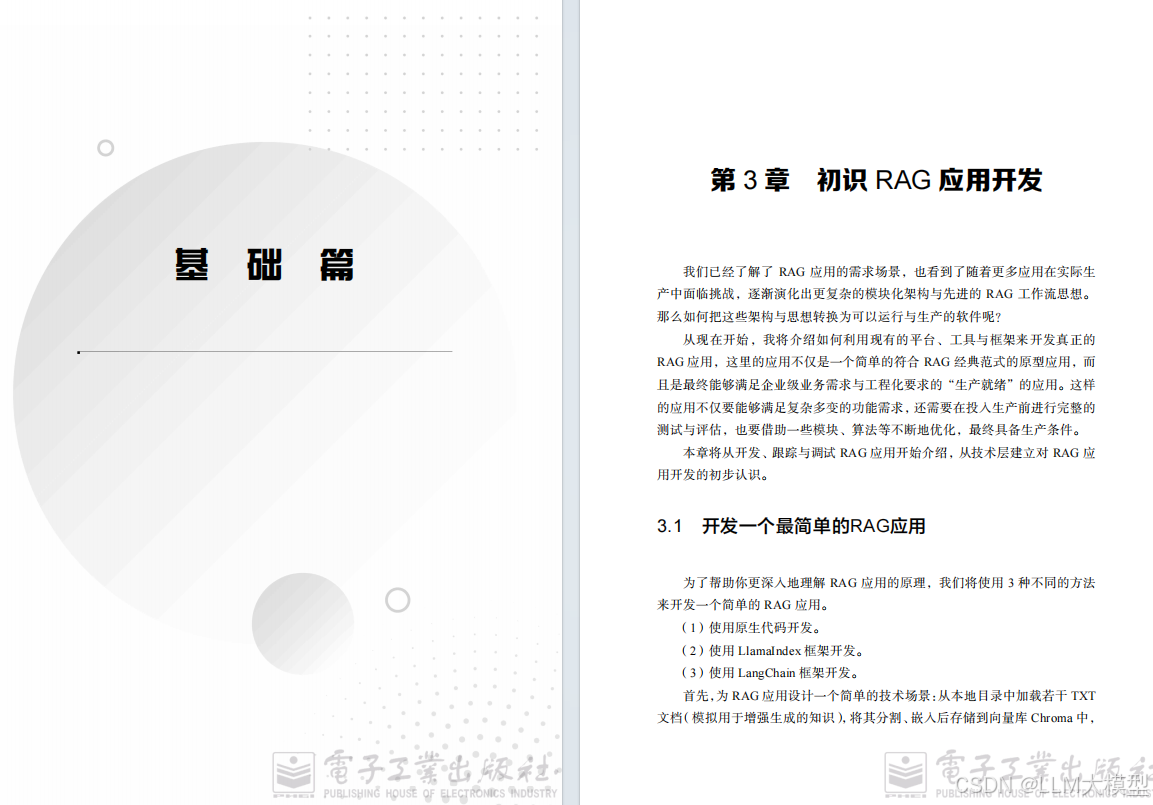Click the line starting "从现在开始，我将介绍"
This screenshot has height=805, width=1153.
point(889,340)
